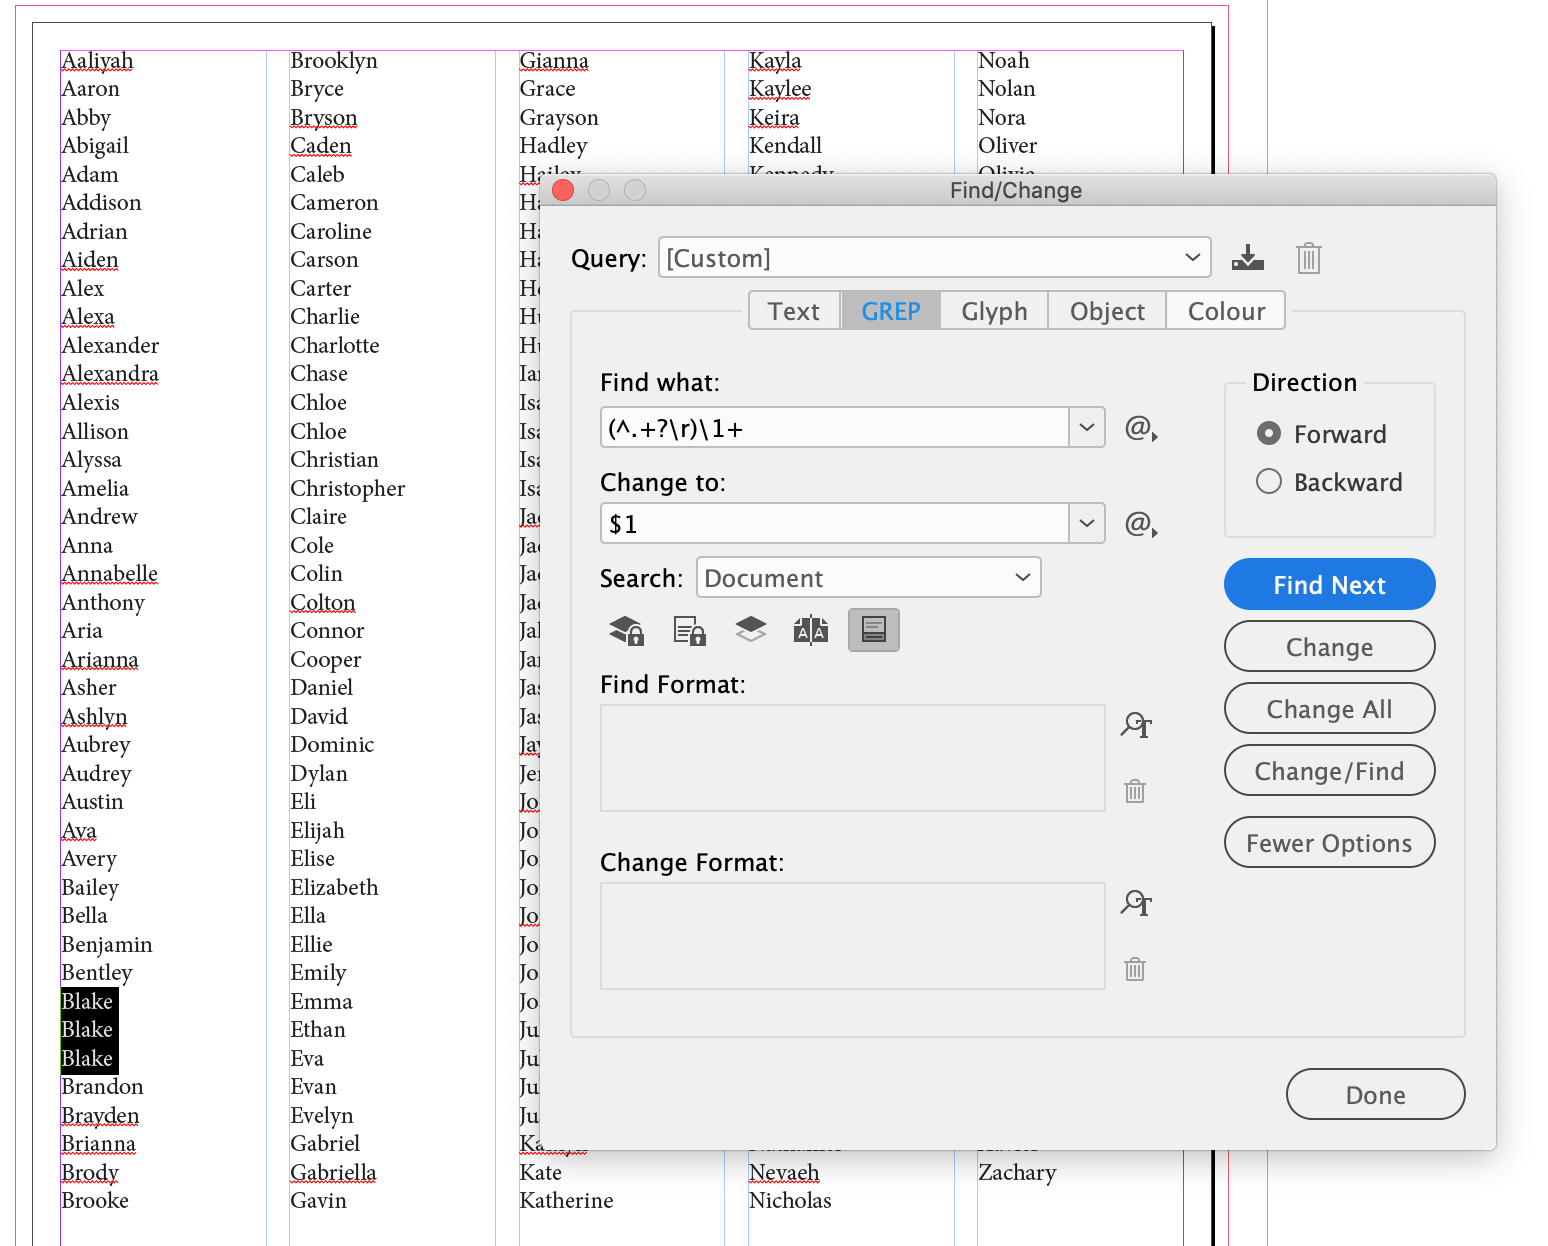Image resolution: width=1548 pixels, height=1246 pixels.
Task: Switch to the Glyph tab
Action: point(993,310)
